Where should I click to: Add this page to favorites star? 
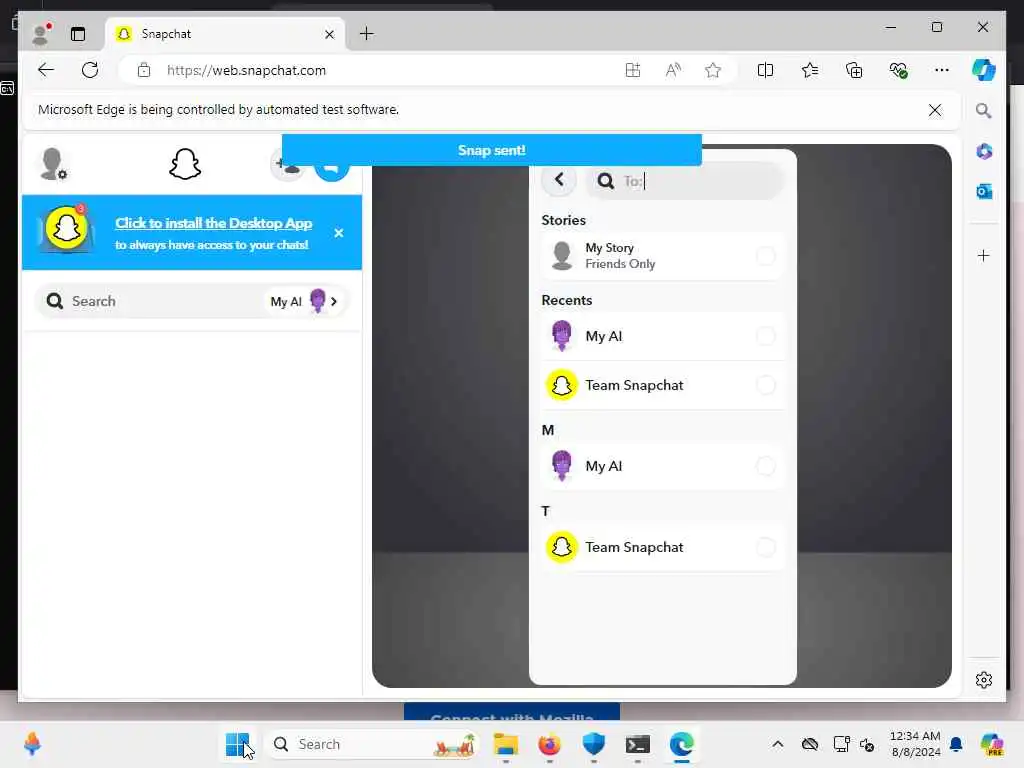tap(713, 70)
